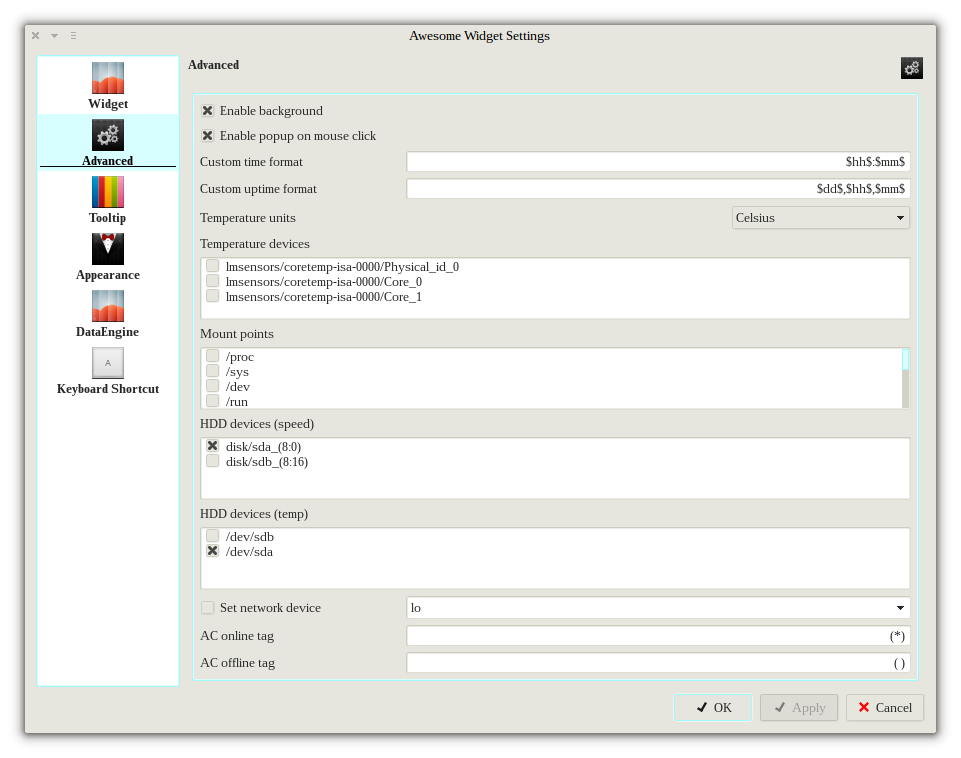Screen dimensions: 961x758
Task: Check the disk/sdb_(8:16) speed device
Action: tap(213, 462)
